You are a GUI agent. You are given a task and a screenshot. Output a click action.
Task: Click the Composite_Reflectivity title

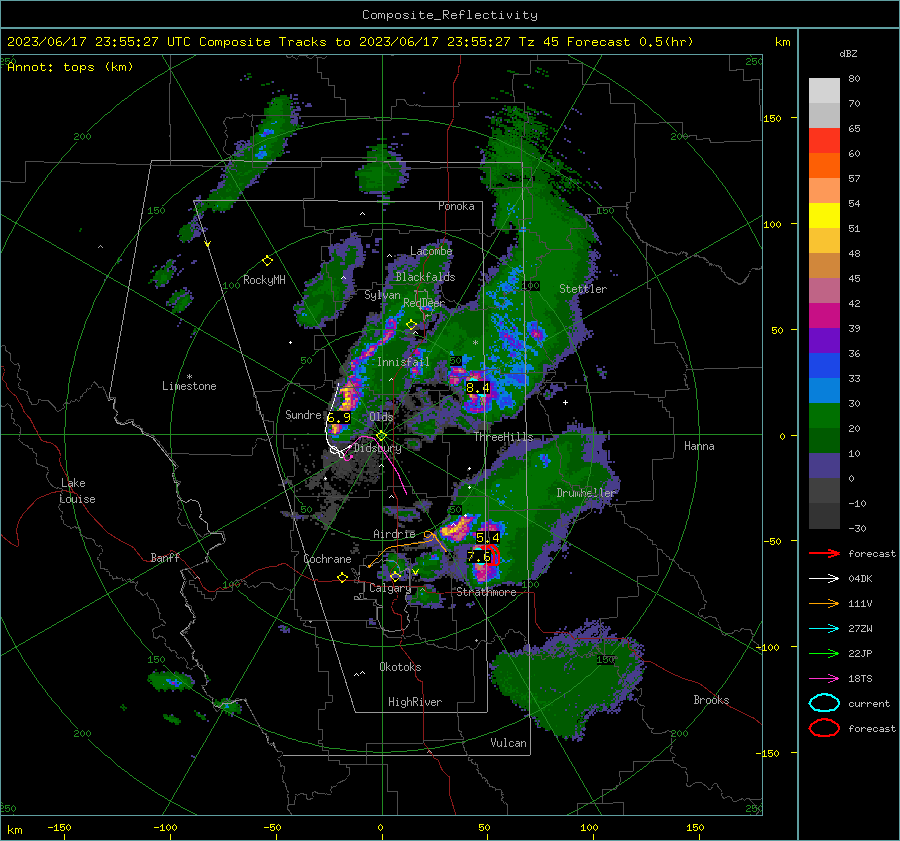pos(449,15)
